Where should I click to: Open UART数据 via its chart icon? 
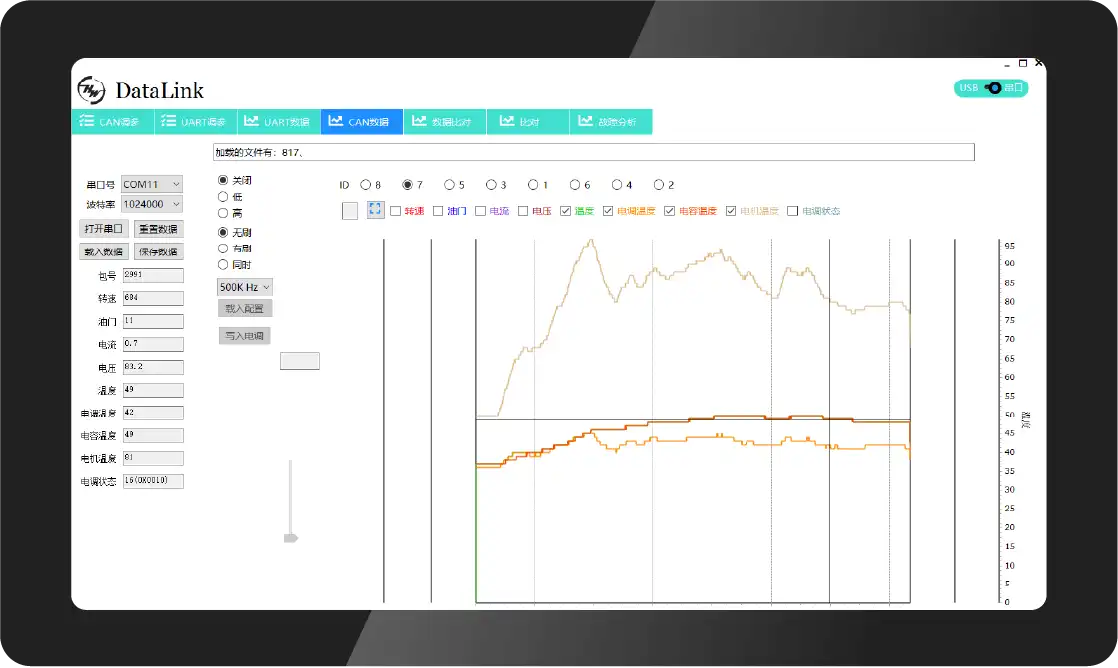[x=251, y=121]
